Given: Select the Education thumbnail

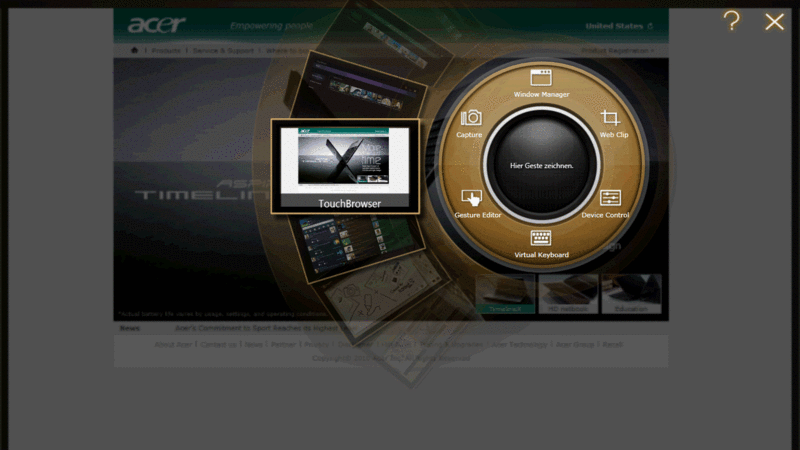Looking at the screenshot, I should pos(631,294).
